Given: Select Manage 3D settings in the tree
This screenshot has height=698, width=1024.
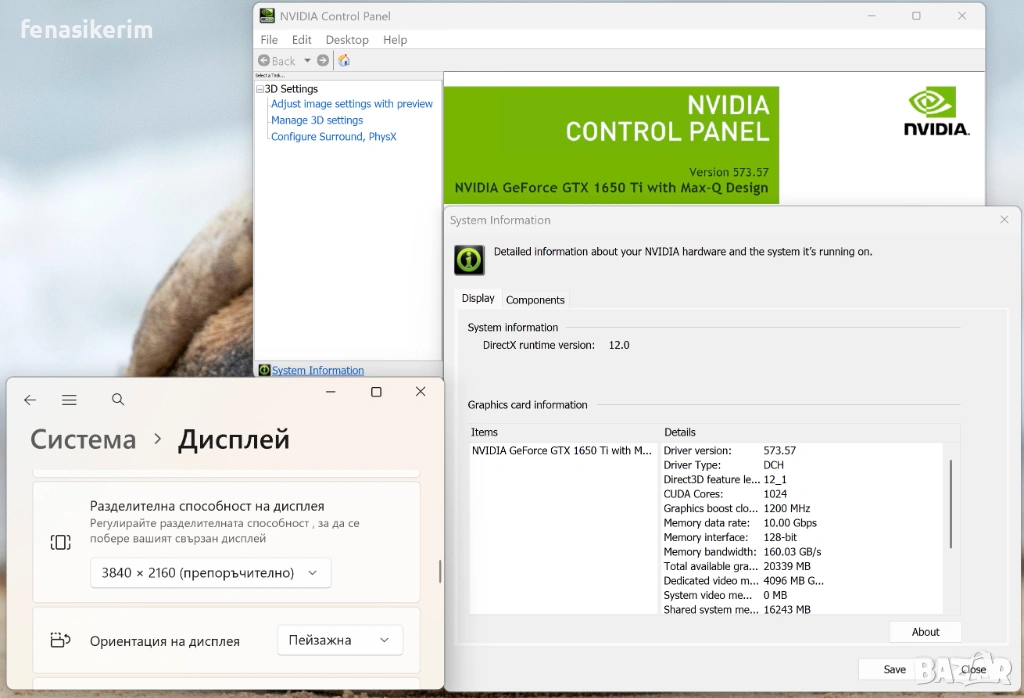Looking at the screenshot, I should 317,120.
